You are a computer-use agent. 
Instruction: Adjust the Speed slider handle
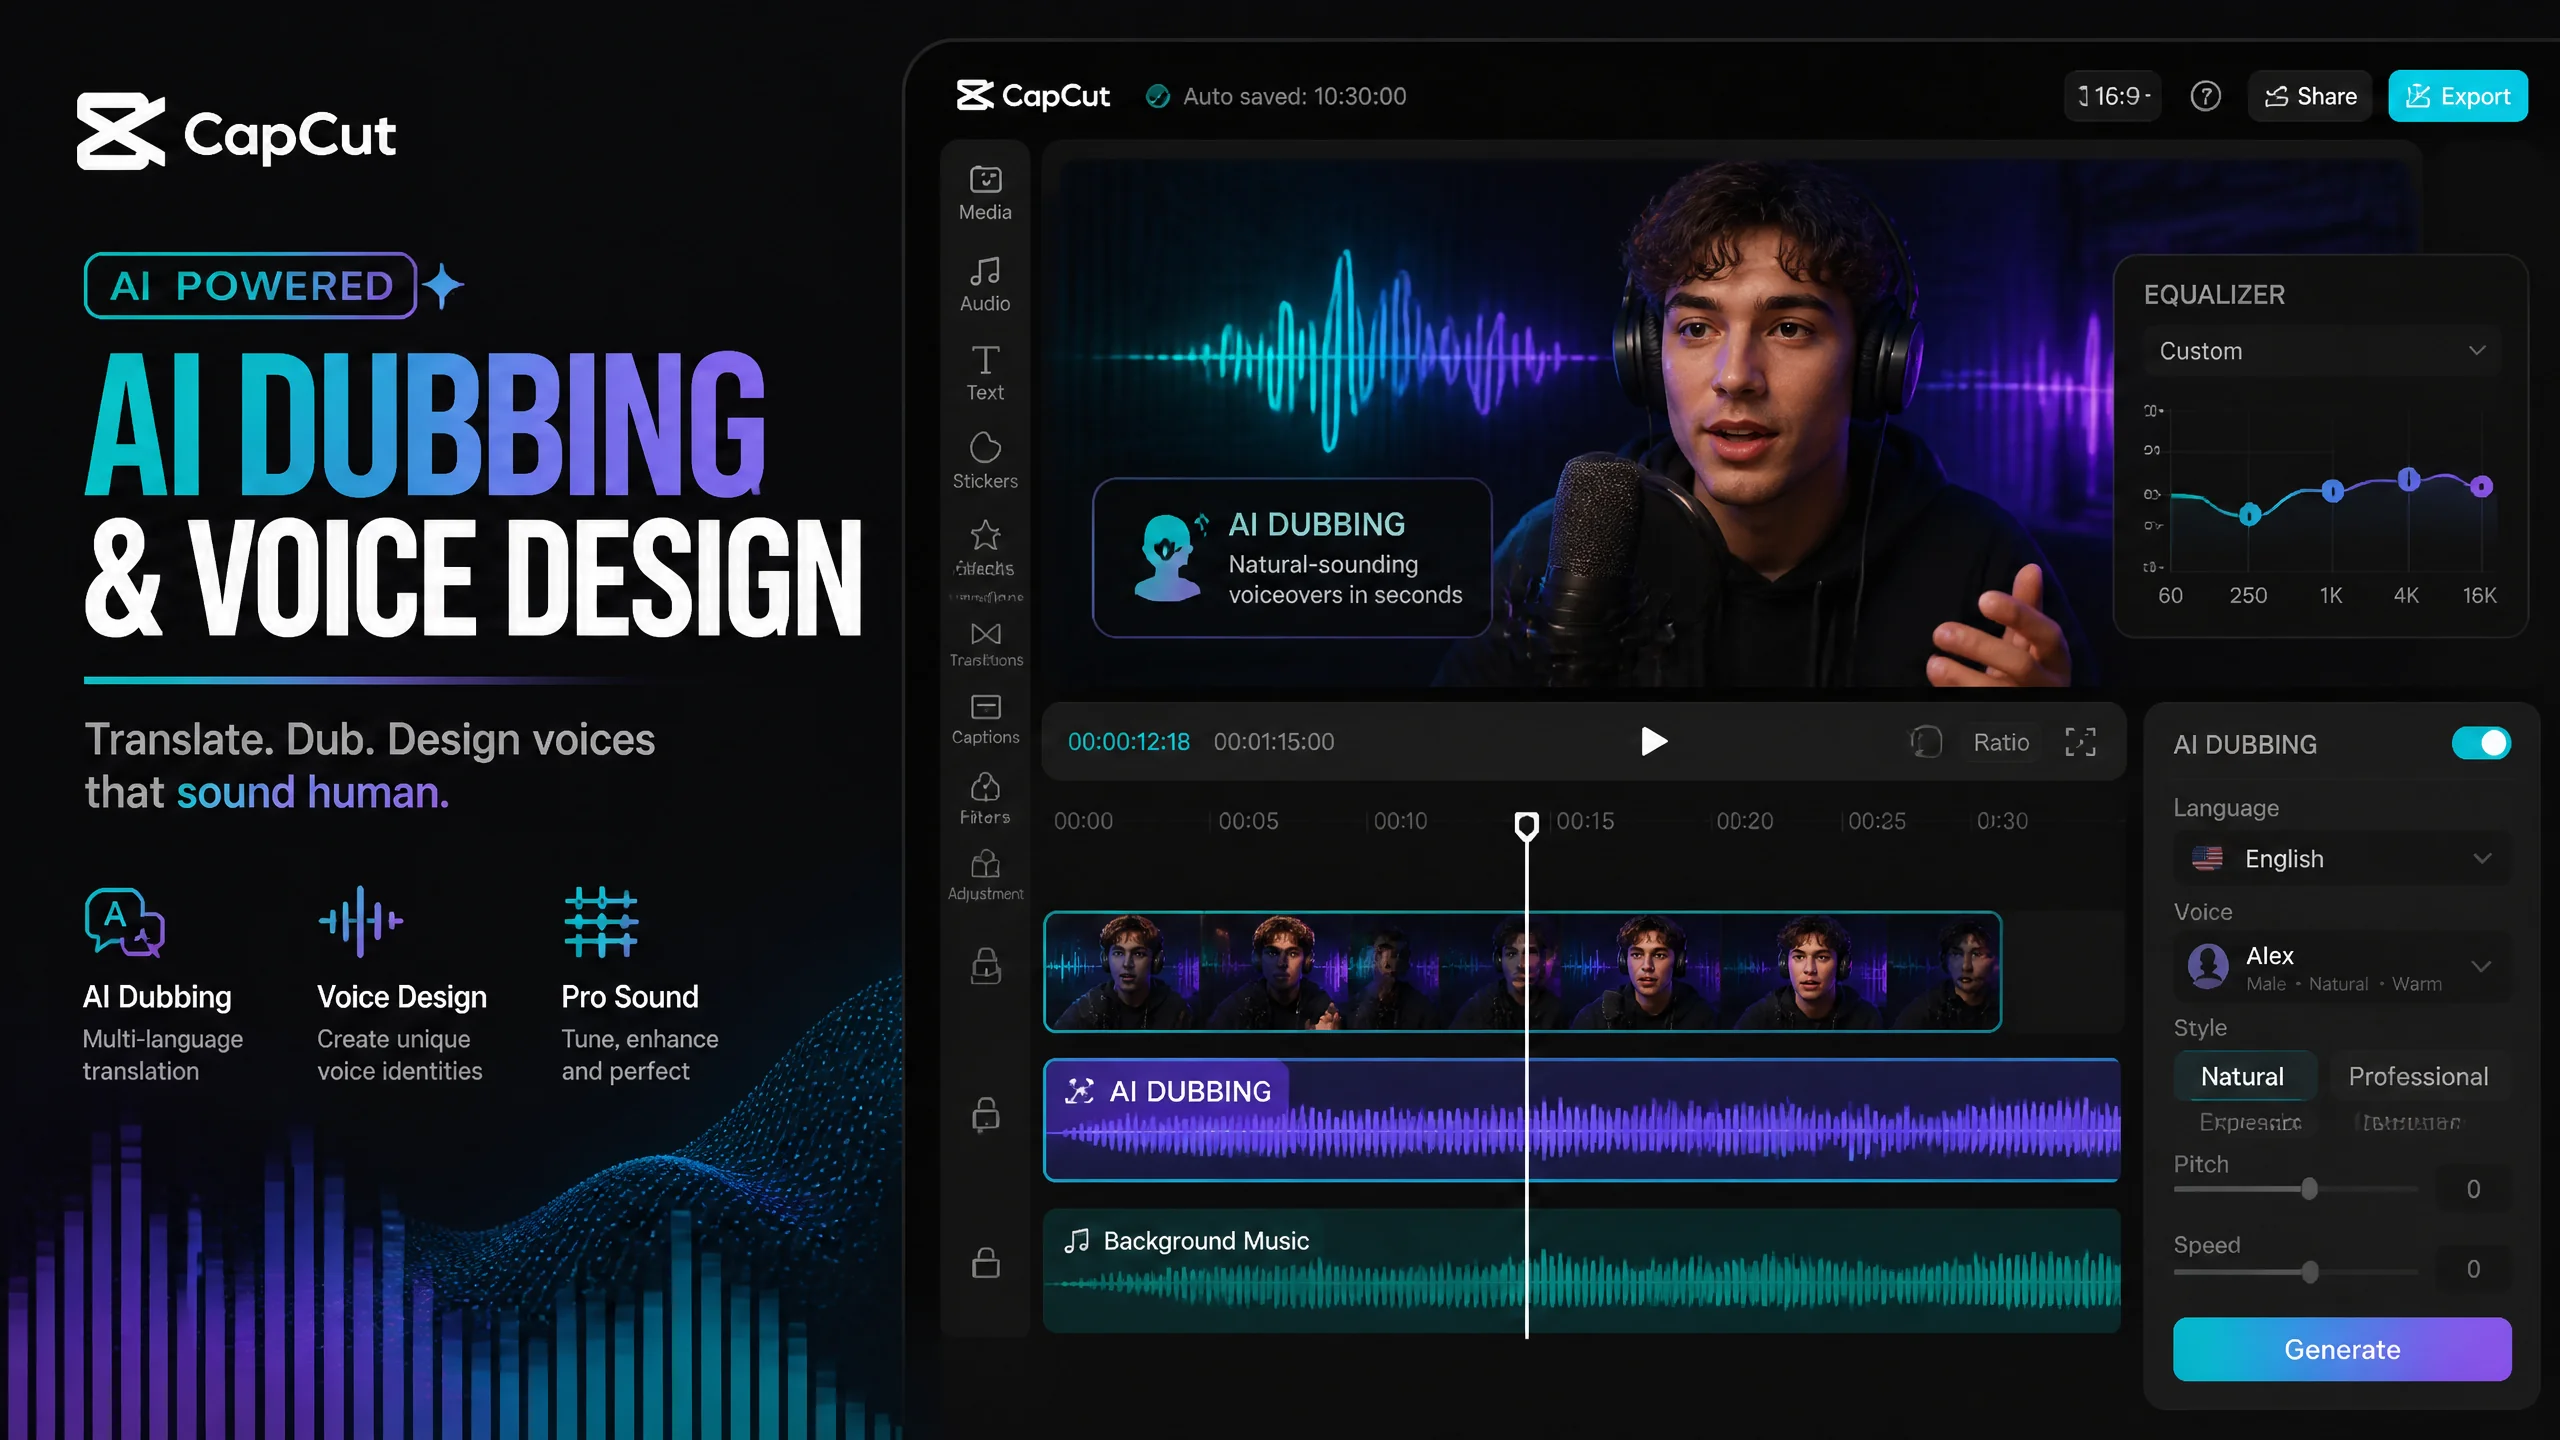pyautogui.click(x=2309, y=1272)
